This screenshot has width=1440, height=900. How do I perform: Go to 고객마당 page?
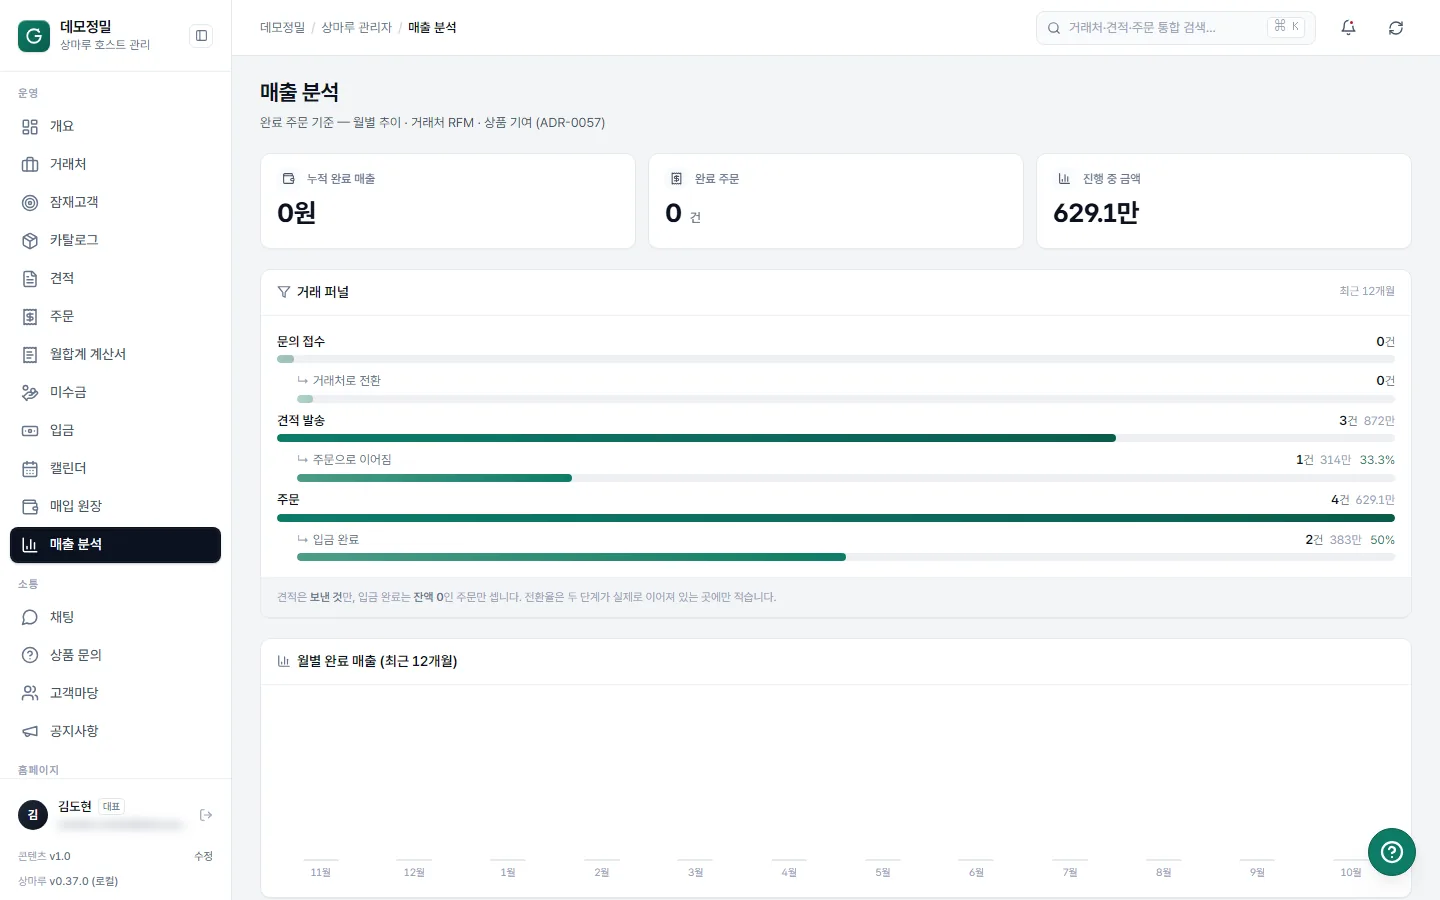tap(115, 693)
